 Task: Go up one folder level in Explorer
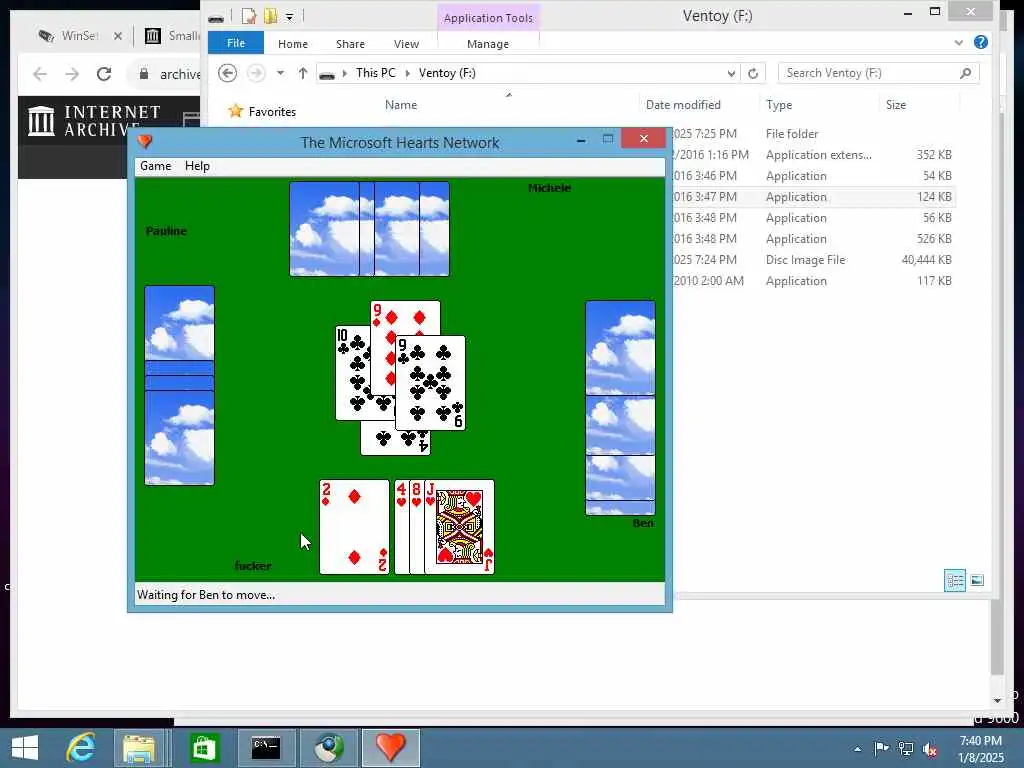302,73
